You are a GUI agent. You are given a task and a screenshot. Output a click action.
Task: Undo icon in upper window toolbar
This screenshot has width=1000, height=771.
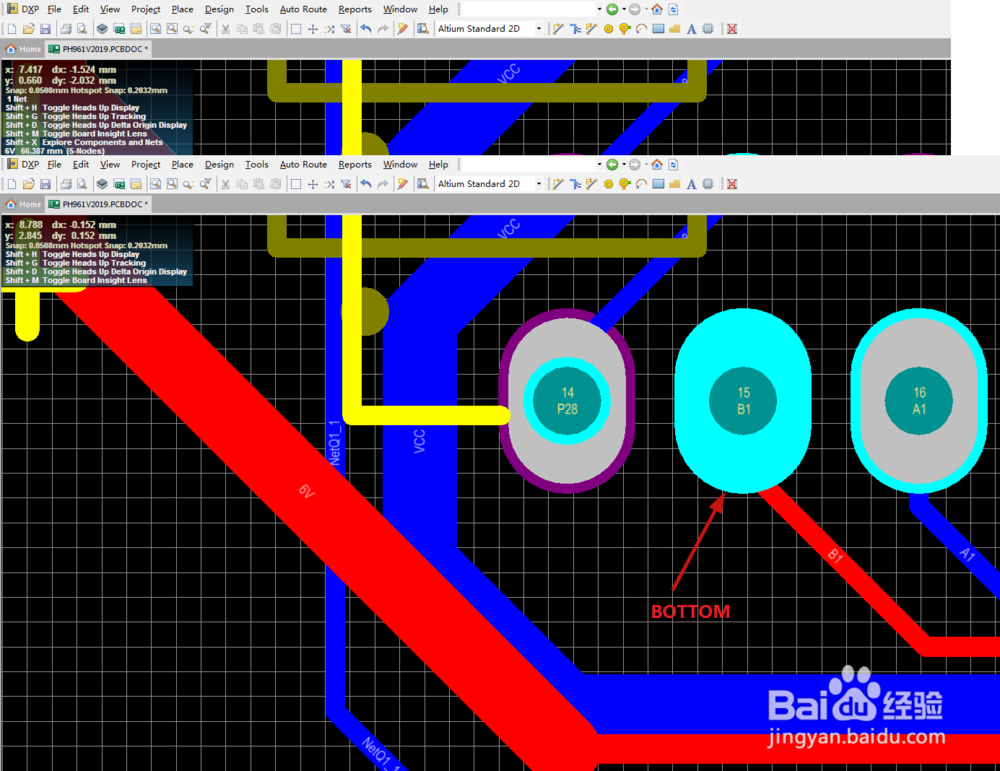coord(366,29)
